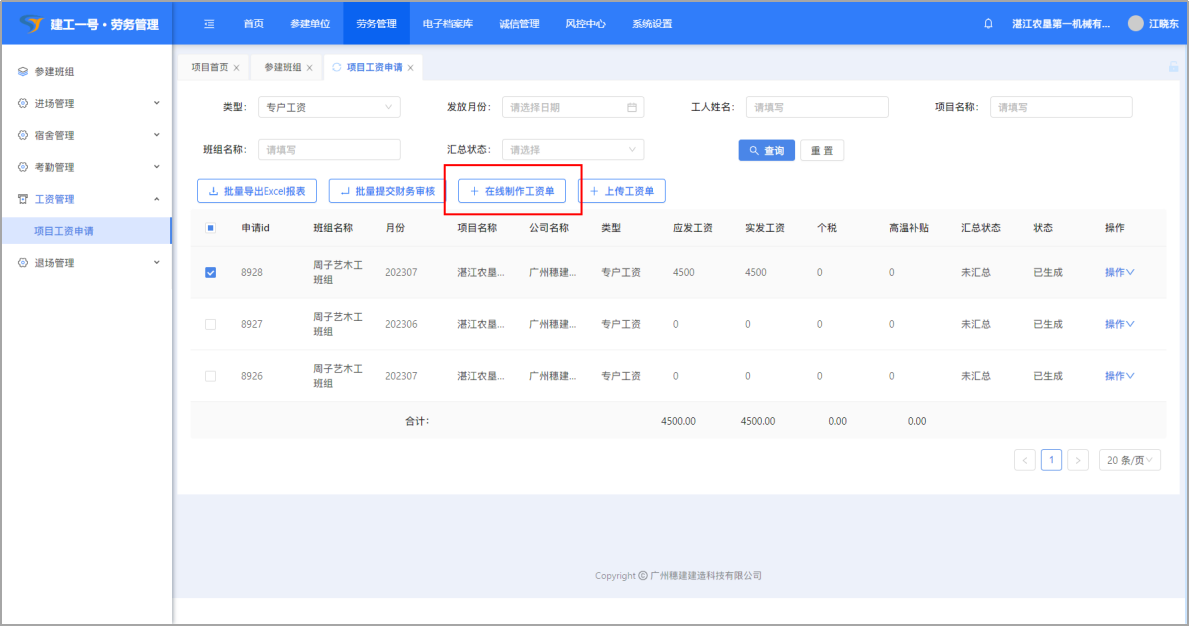The width and height of the screenshot is (1189, 628).
Task: Close the 参建班组 tab with its x icon
Action: (310, 68)
